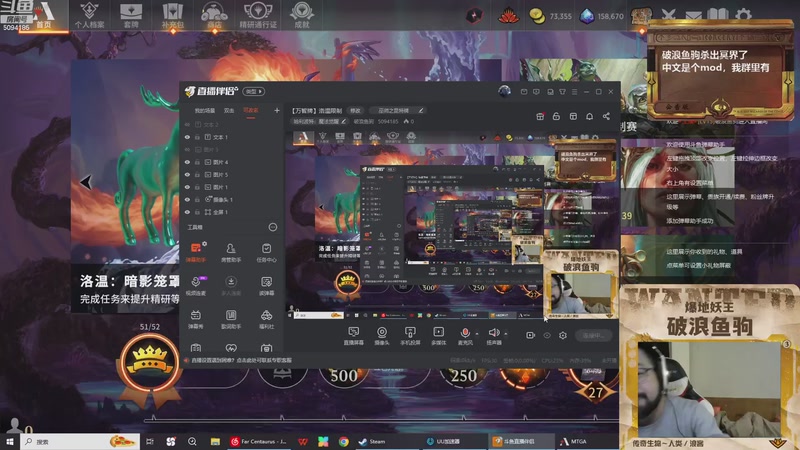The height and width of the screenshot is (450, 800).
Task: Edit the stream category pencil icon
Action: click(421, 110)
